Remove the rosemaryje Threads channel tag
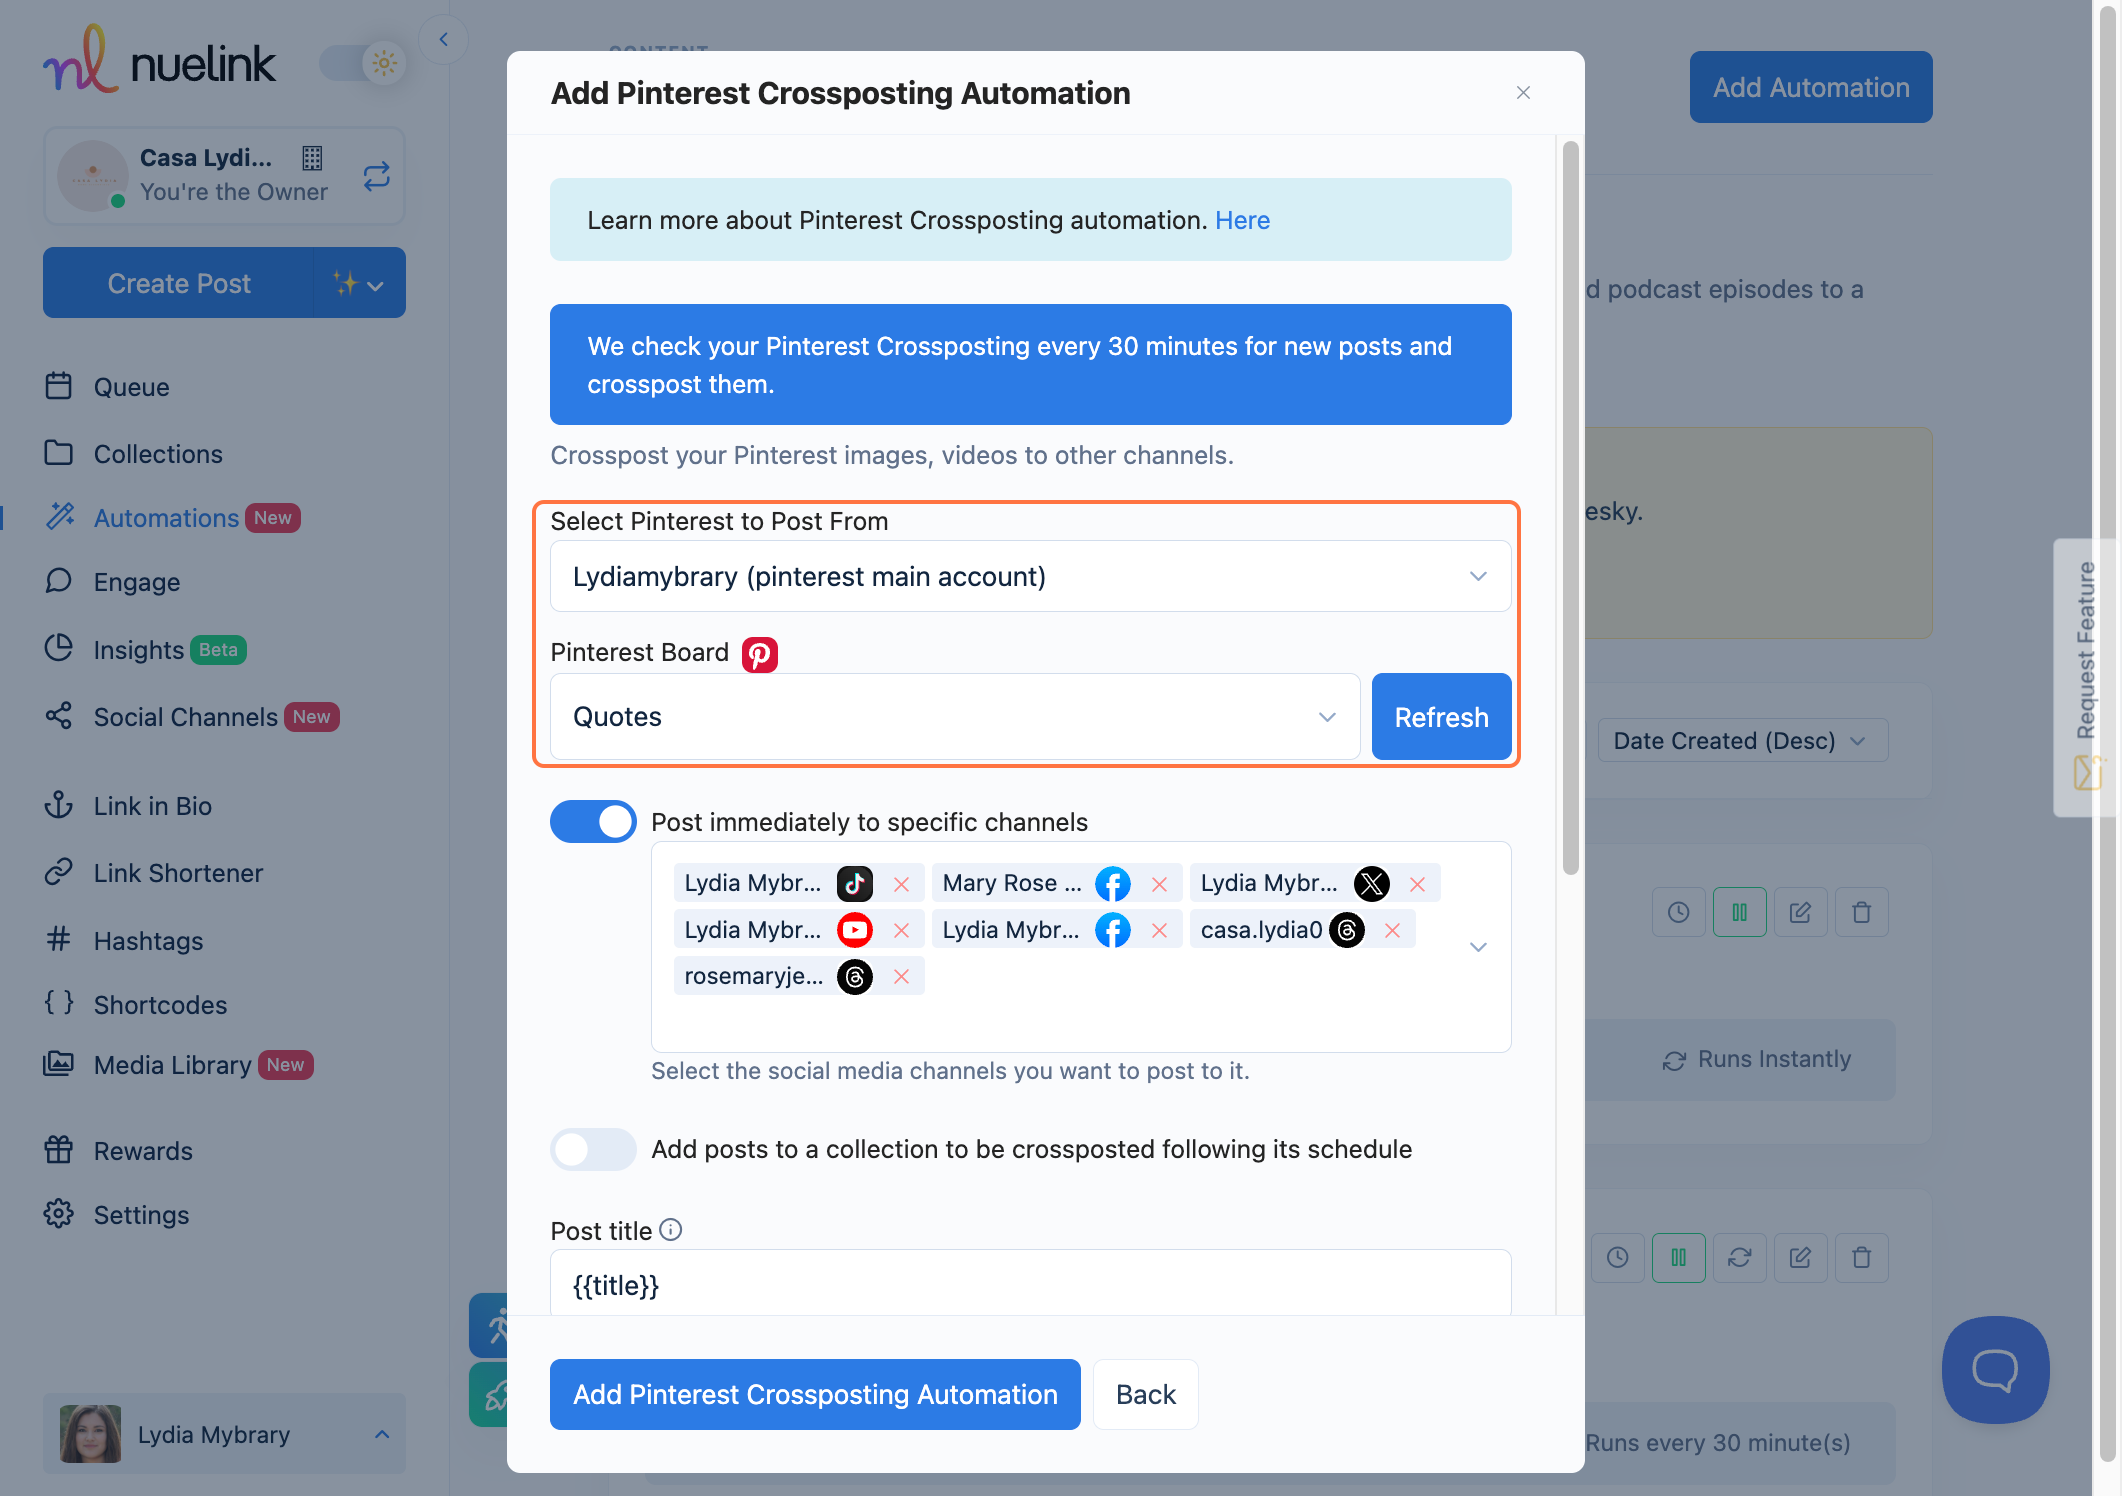This screenshot has width=2122, height=1496. 901,977
